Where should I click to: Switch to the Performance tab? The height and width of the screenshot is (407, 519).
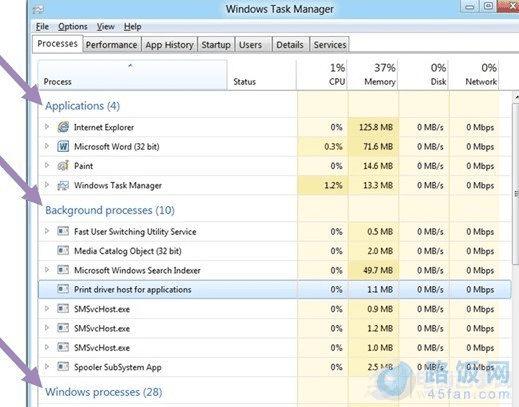click(x=112, y=45)
